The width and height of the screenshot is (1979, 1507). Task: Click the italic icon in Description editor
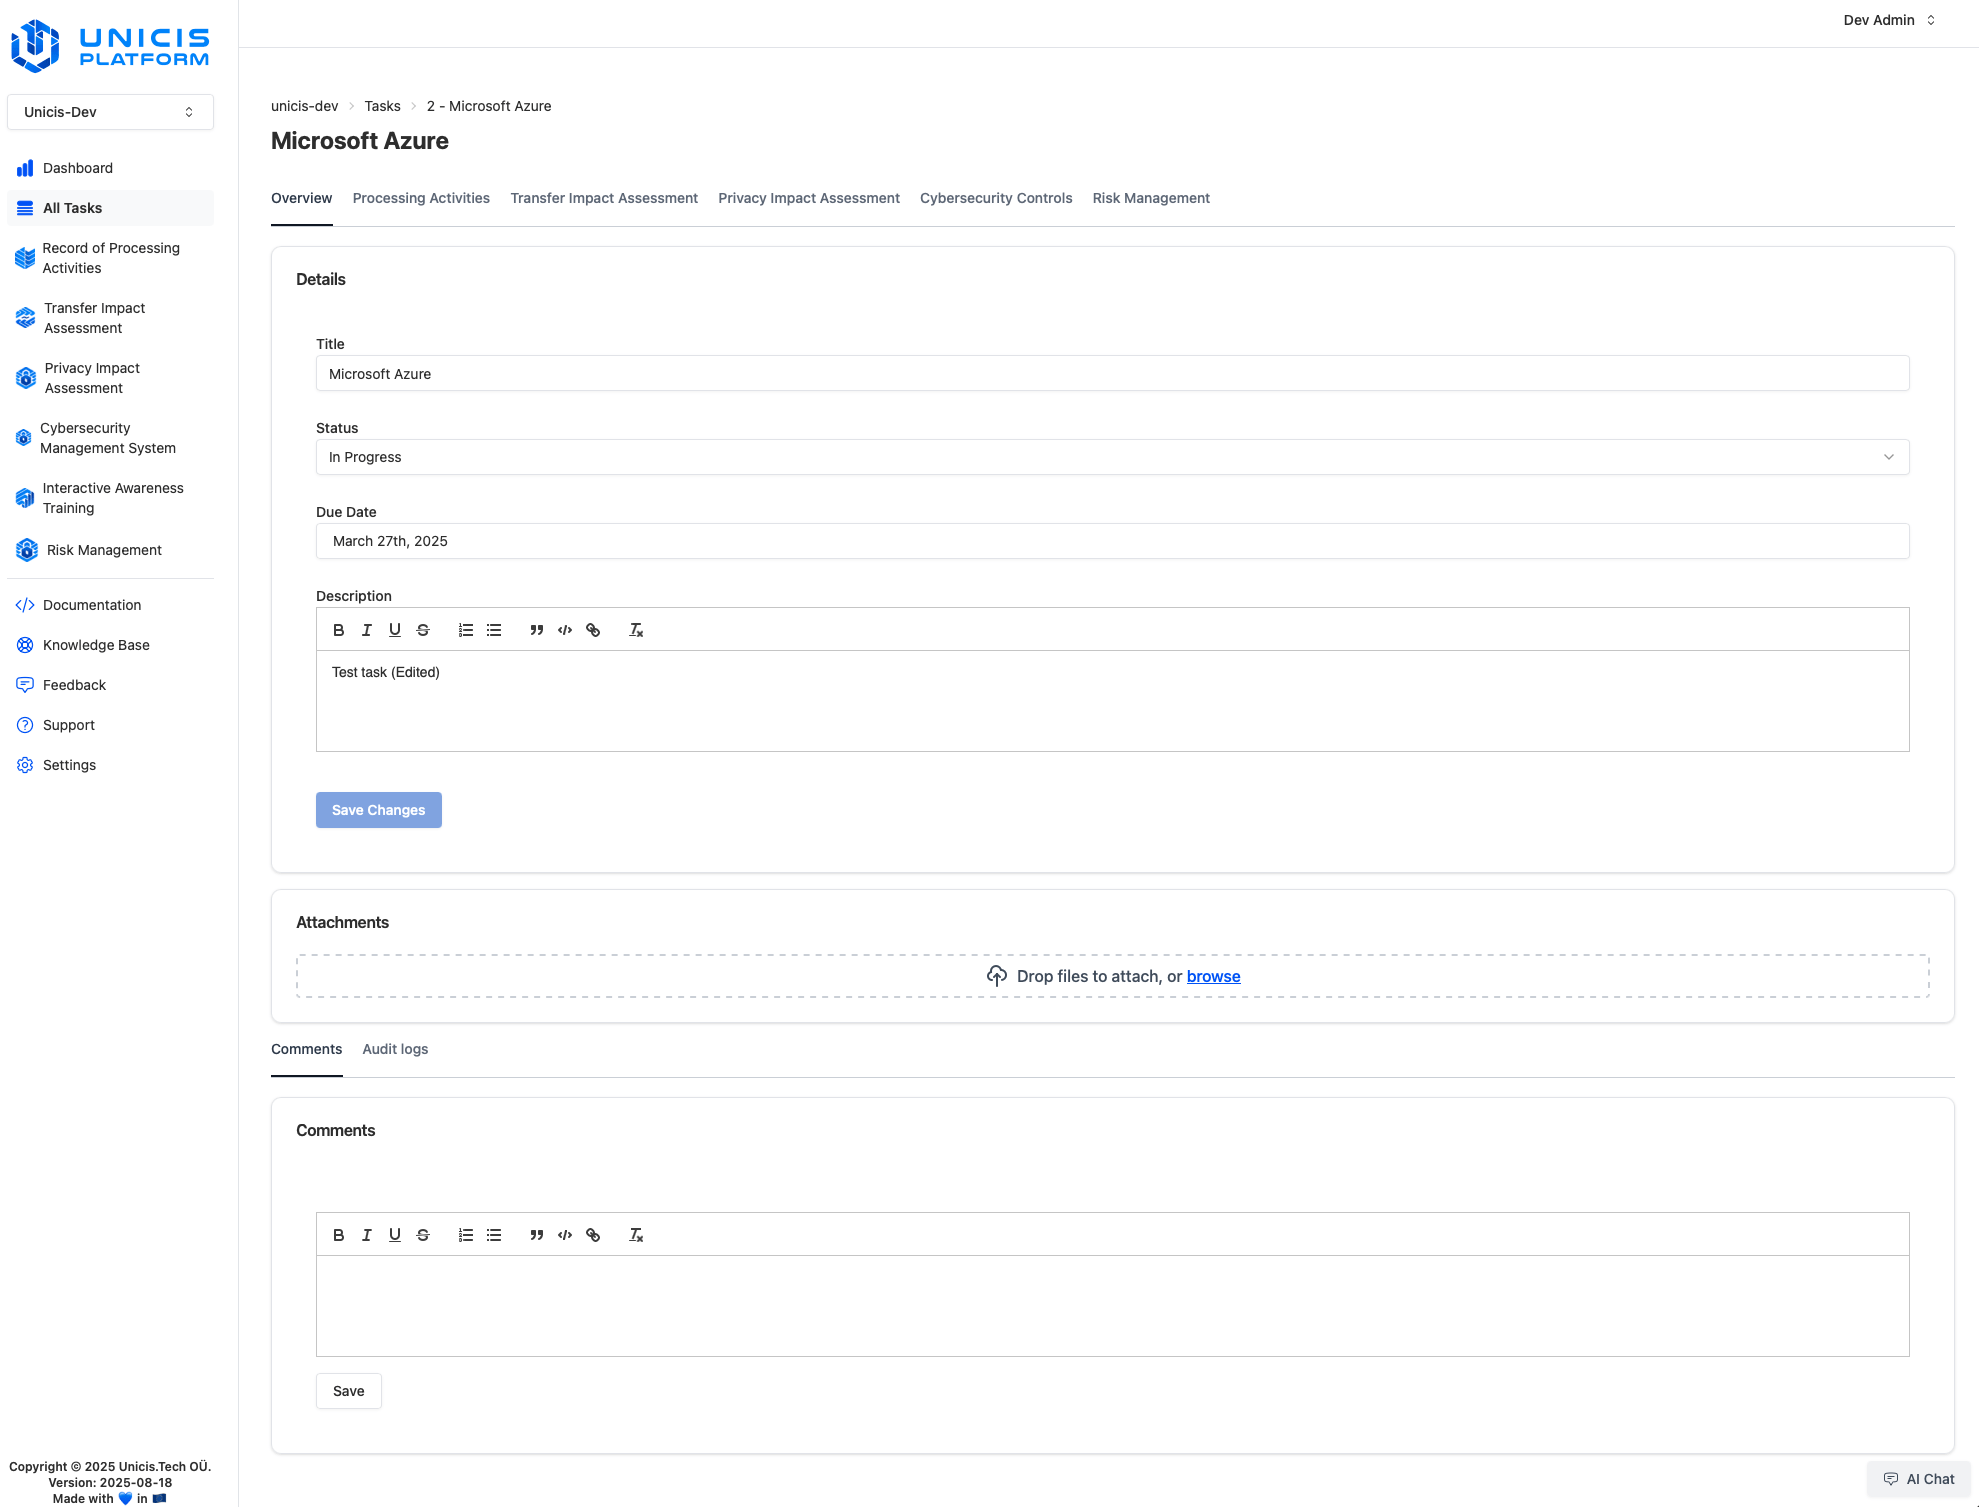pyautogui.click(x=367, y=630)
